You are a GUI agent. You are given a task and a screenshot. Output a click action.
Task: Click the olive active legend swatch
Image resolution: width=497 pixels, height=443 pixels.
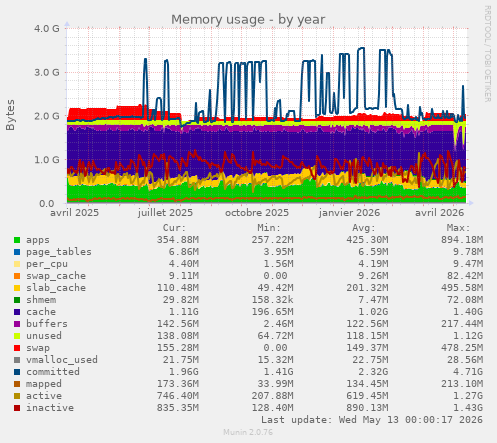tap(17, 396)
